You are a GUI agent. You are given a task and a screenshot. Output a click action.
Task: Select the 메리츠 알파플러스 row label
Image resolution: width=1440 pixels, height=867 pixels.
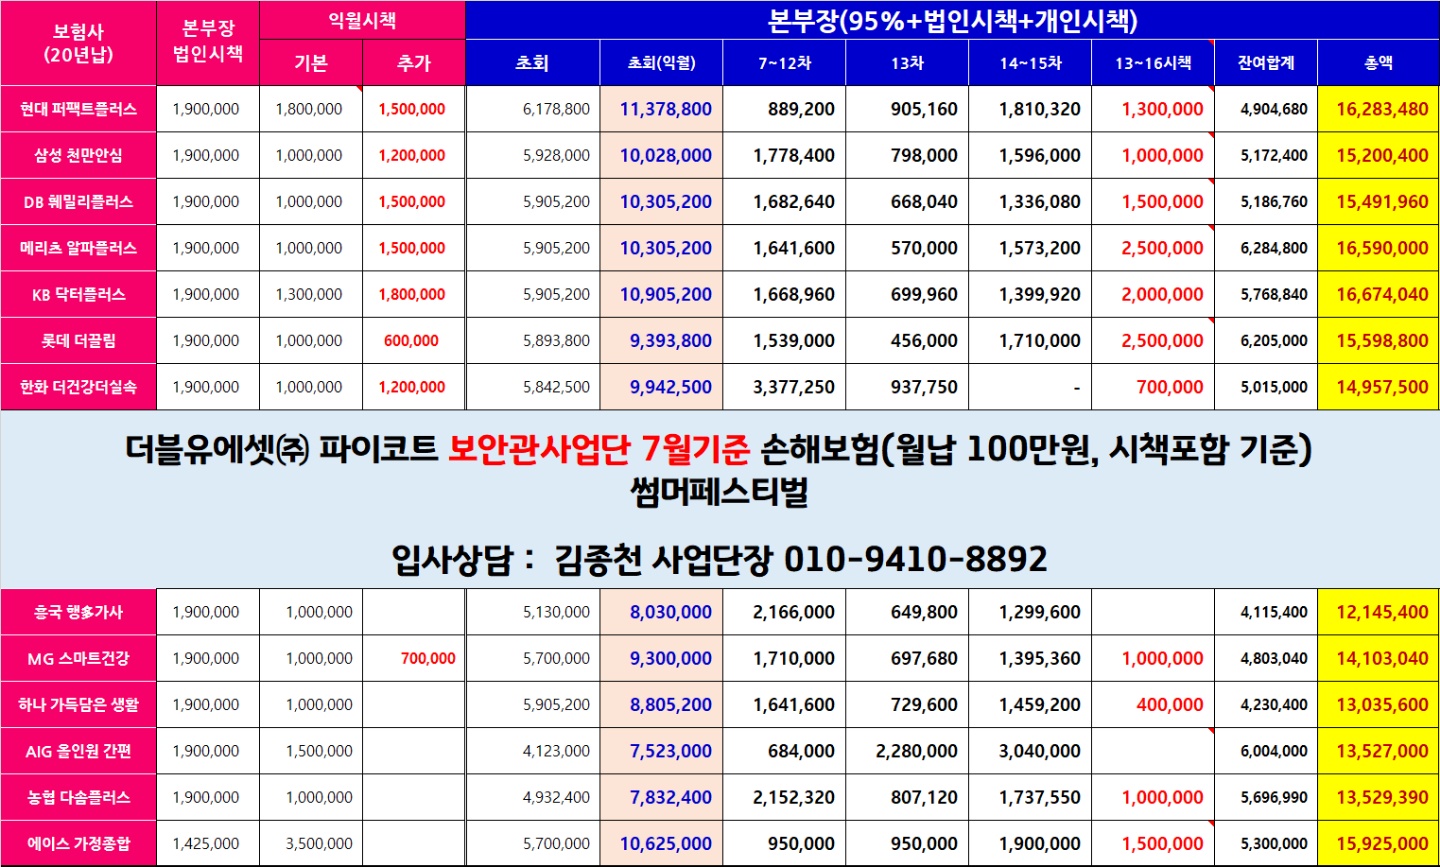[x=78, y=248]
